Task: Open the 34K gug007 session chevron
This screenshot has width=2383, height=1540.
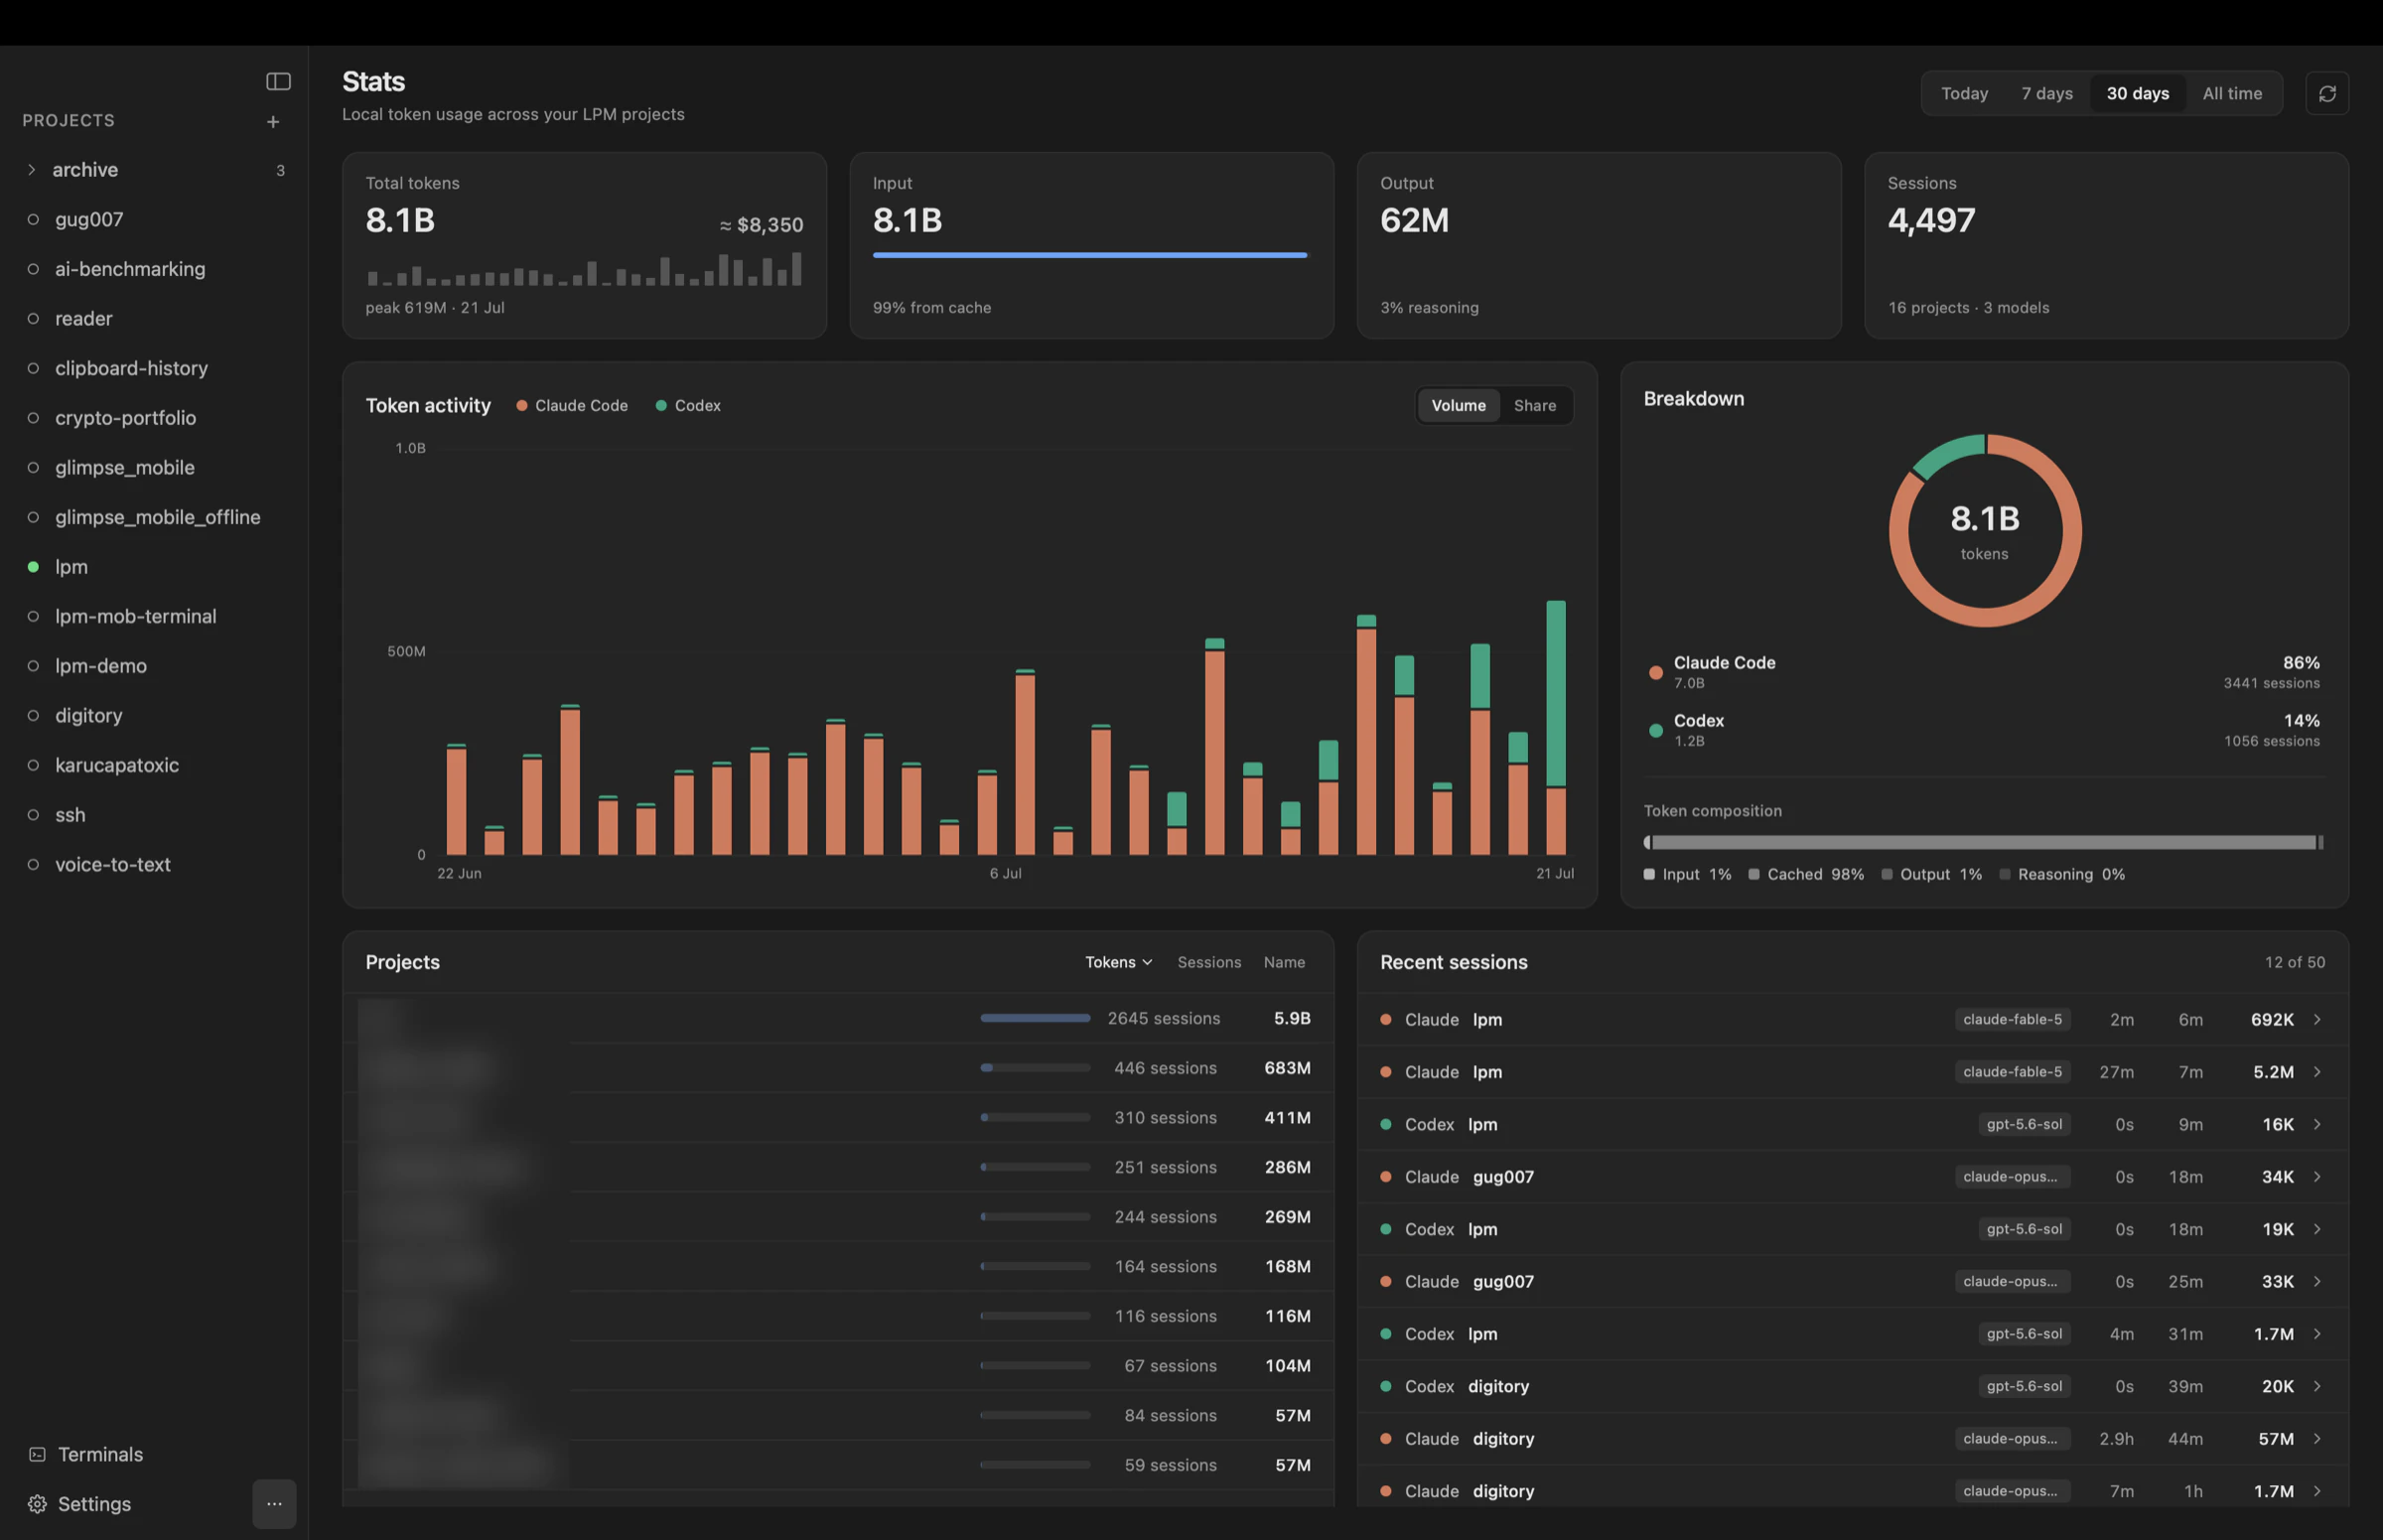Action: click(2317, 1177)
